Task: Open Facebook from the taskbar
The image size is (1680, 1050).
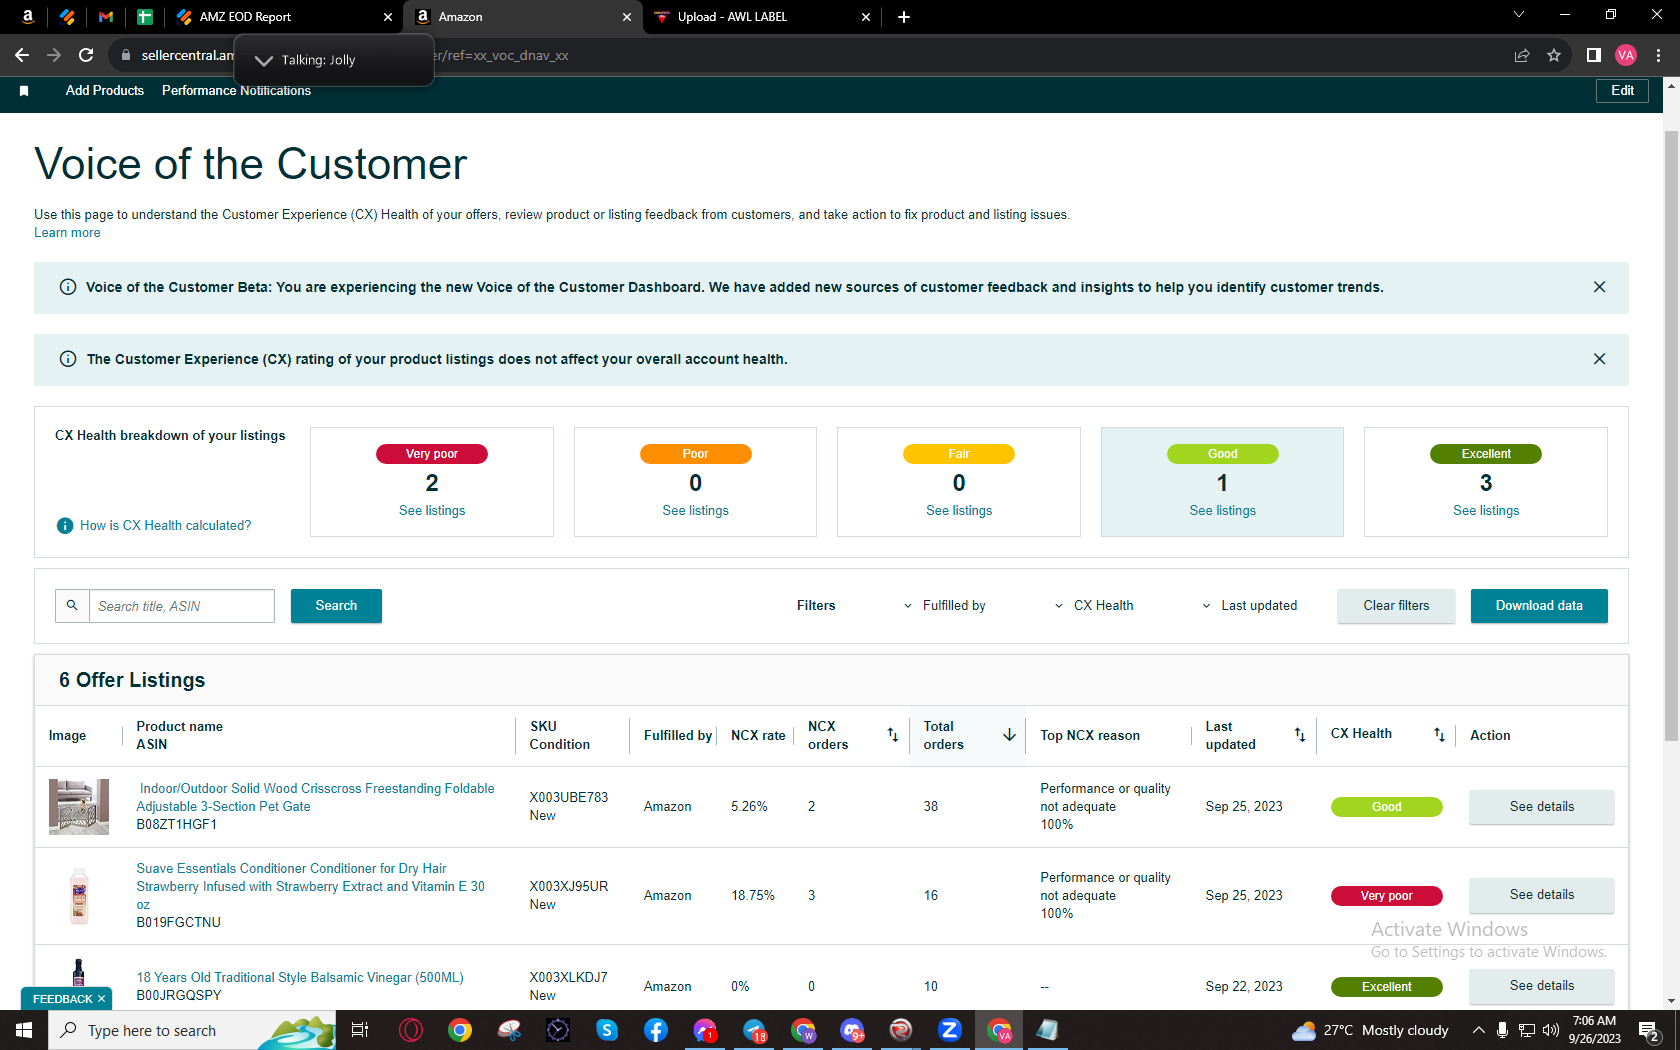Action: (656, 1030)
